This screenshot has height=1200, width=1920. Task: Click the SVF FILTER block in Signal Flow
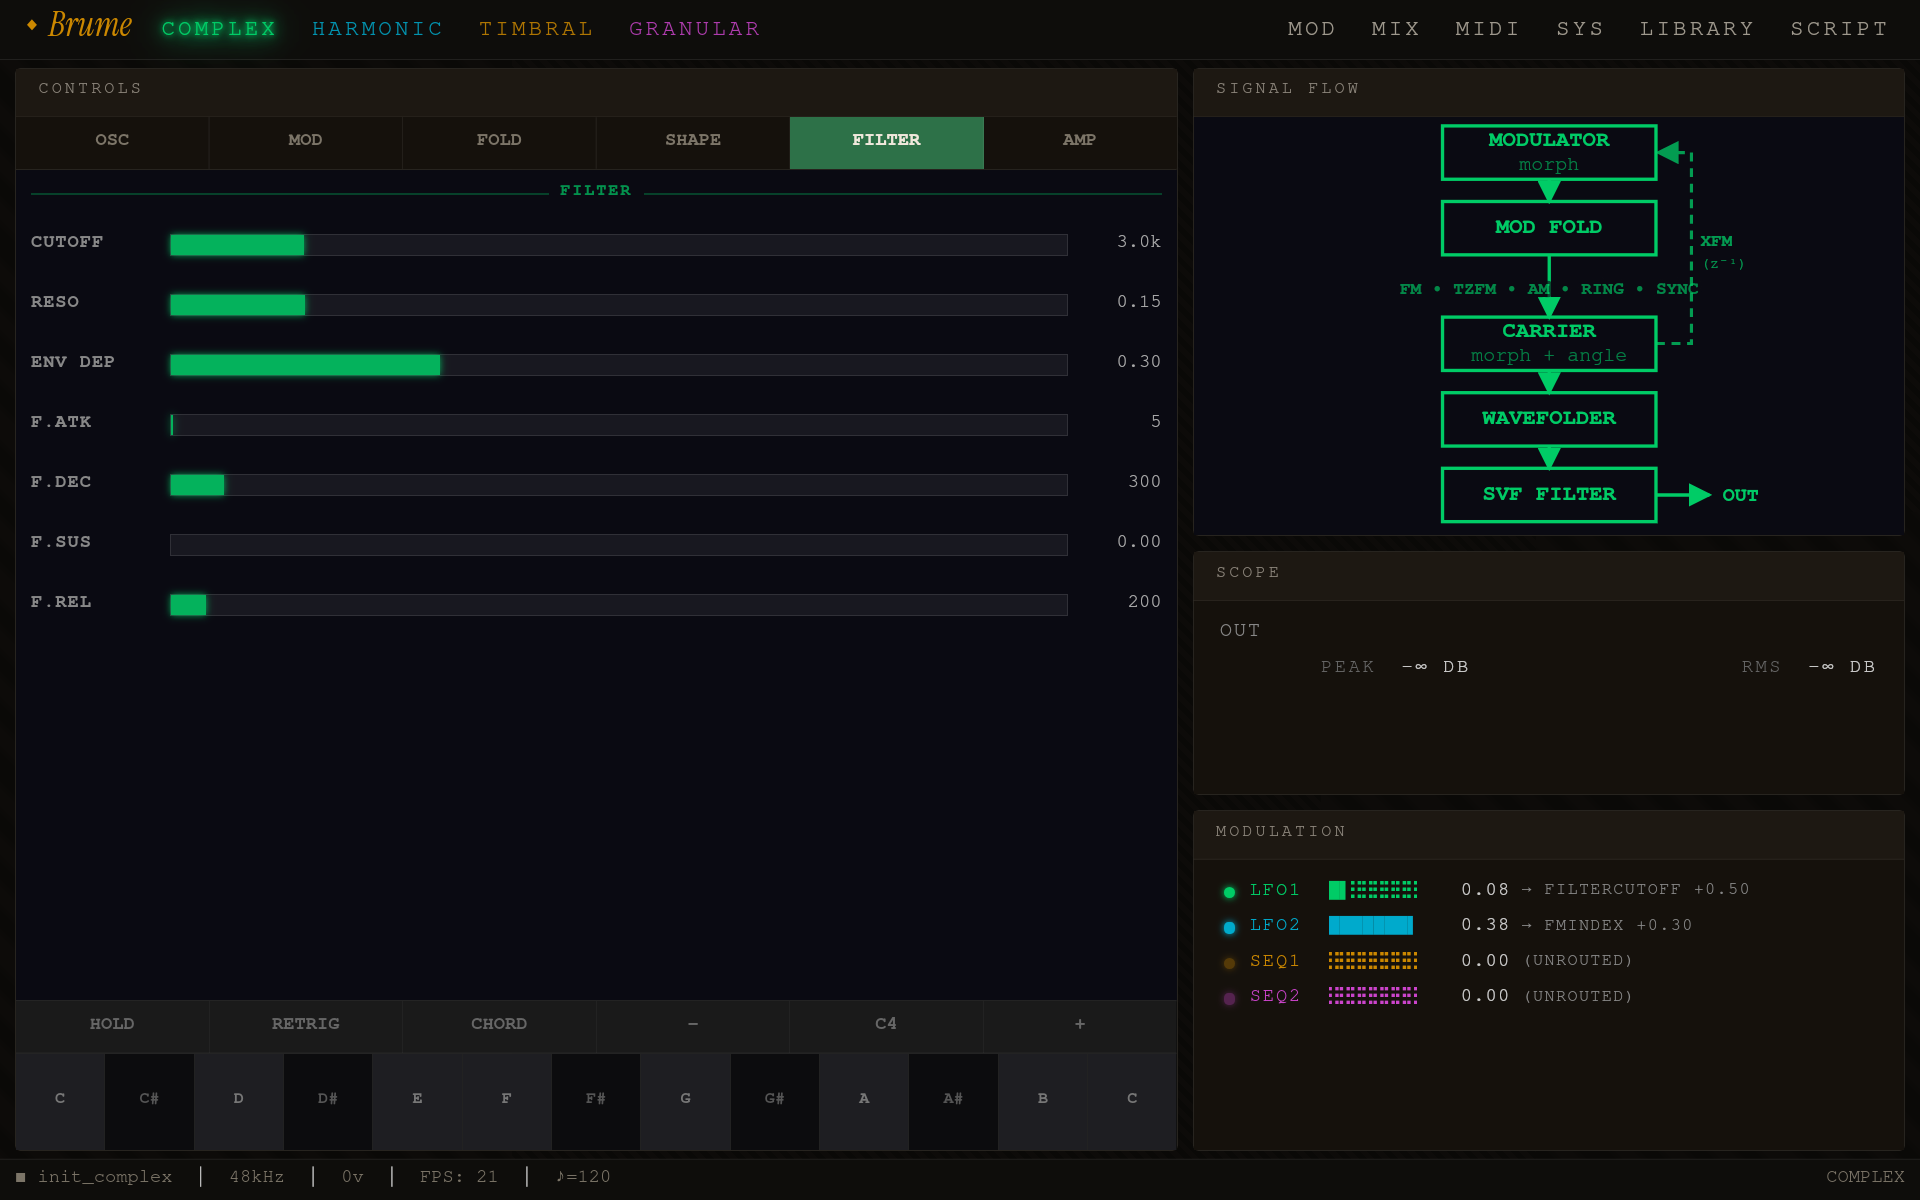(1549, 494)
